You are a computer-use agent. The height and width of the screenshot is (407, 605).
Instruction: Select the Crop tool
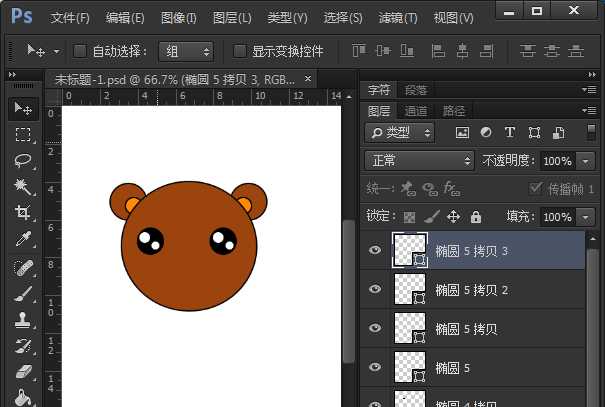[23, 213]
